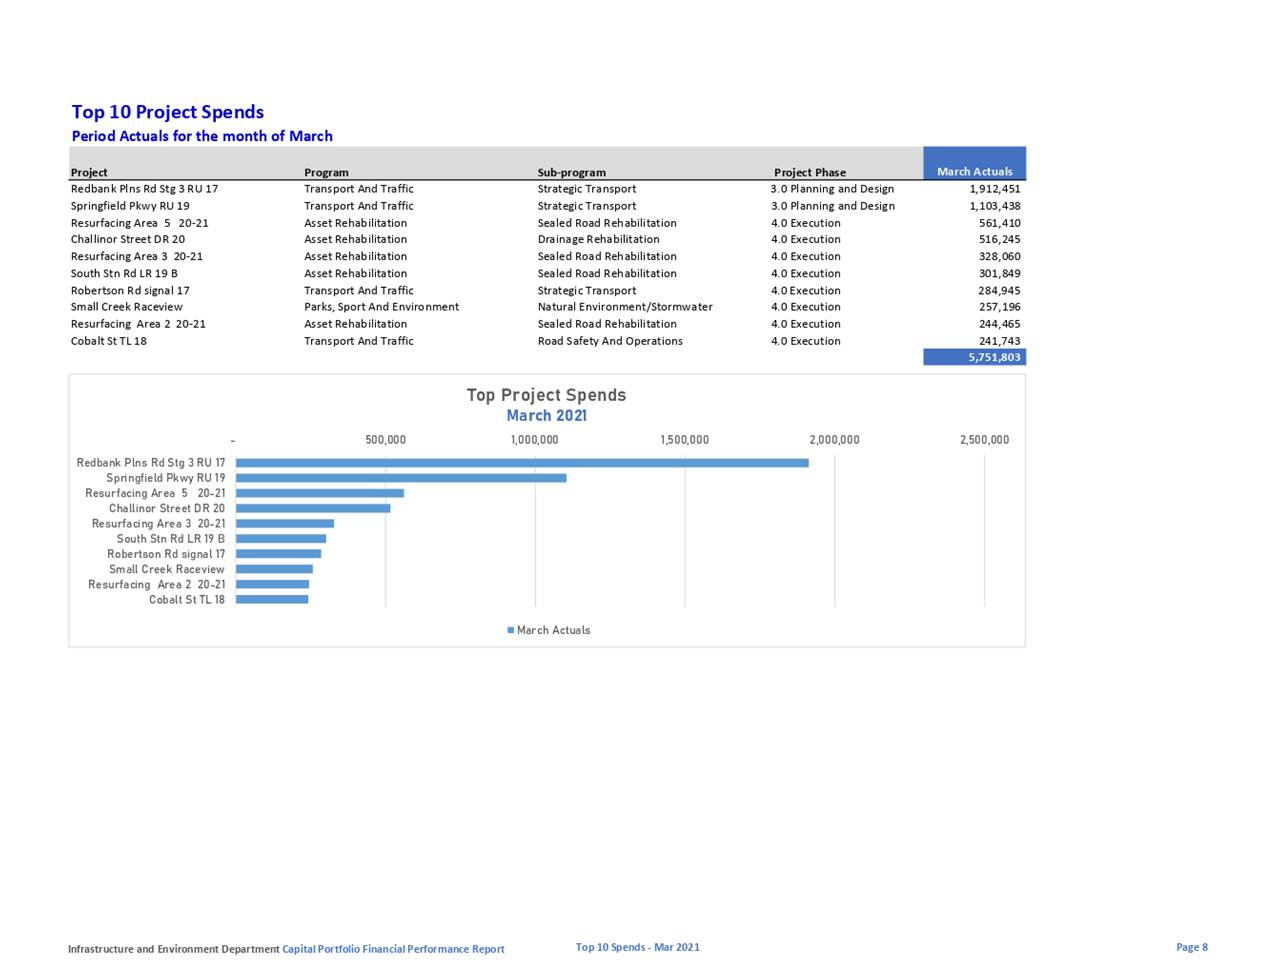The height and width of the screenshot is (978, 1277).
Task: Select the Program column header
Action: coord(326,172)
